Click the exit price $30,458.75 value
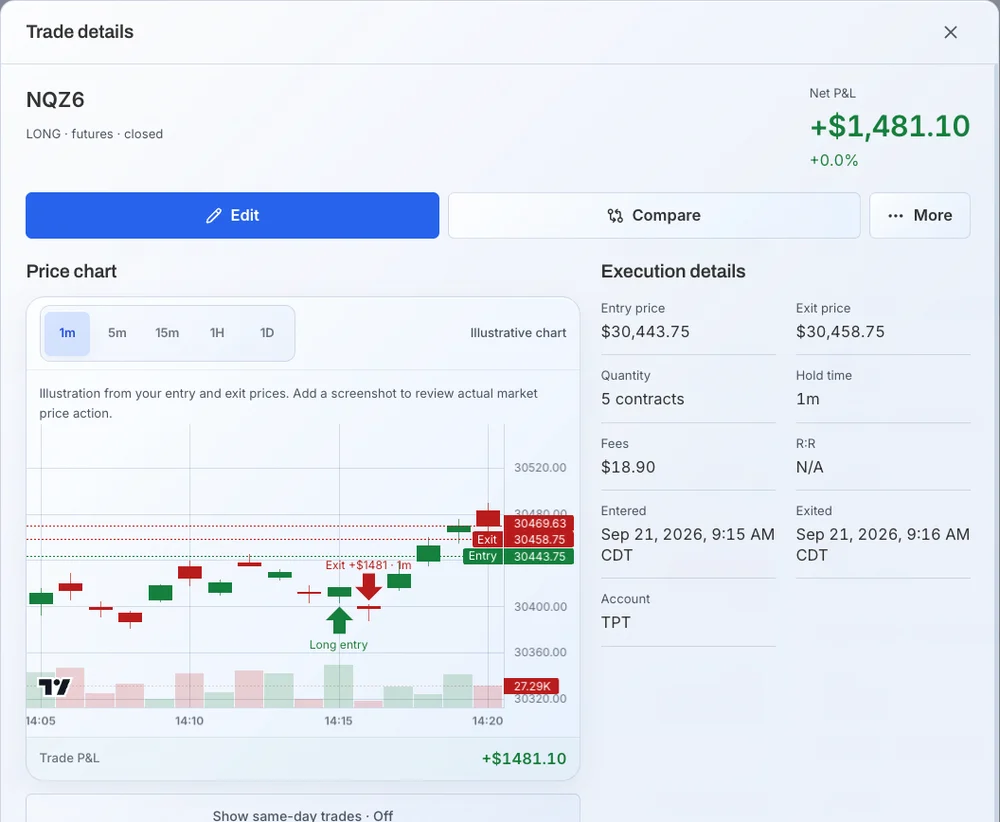The height and width of the screenshot is (822, 1000). click(x=840, y=332)
